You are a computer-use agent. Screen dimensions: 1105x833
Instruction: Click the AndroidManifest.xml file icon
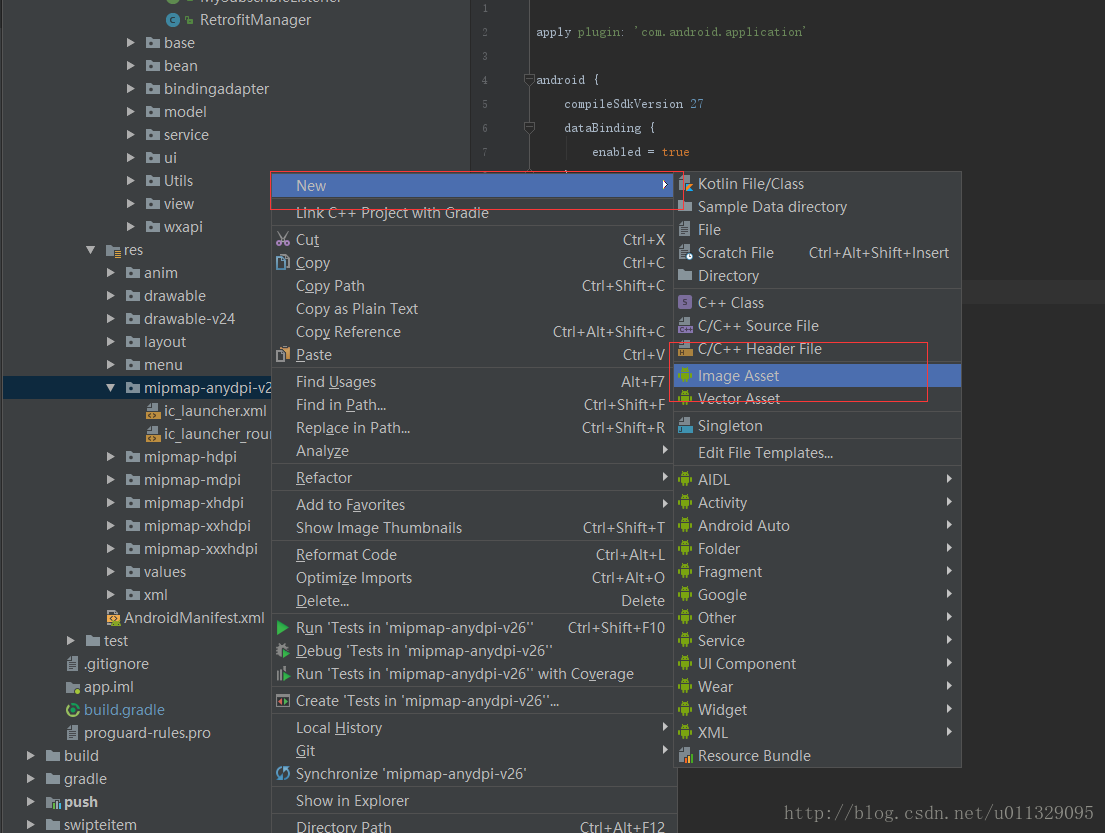(113, 618)
